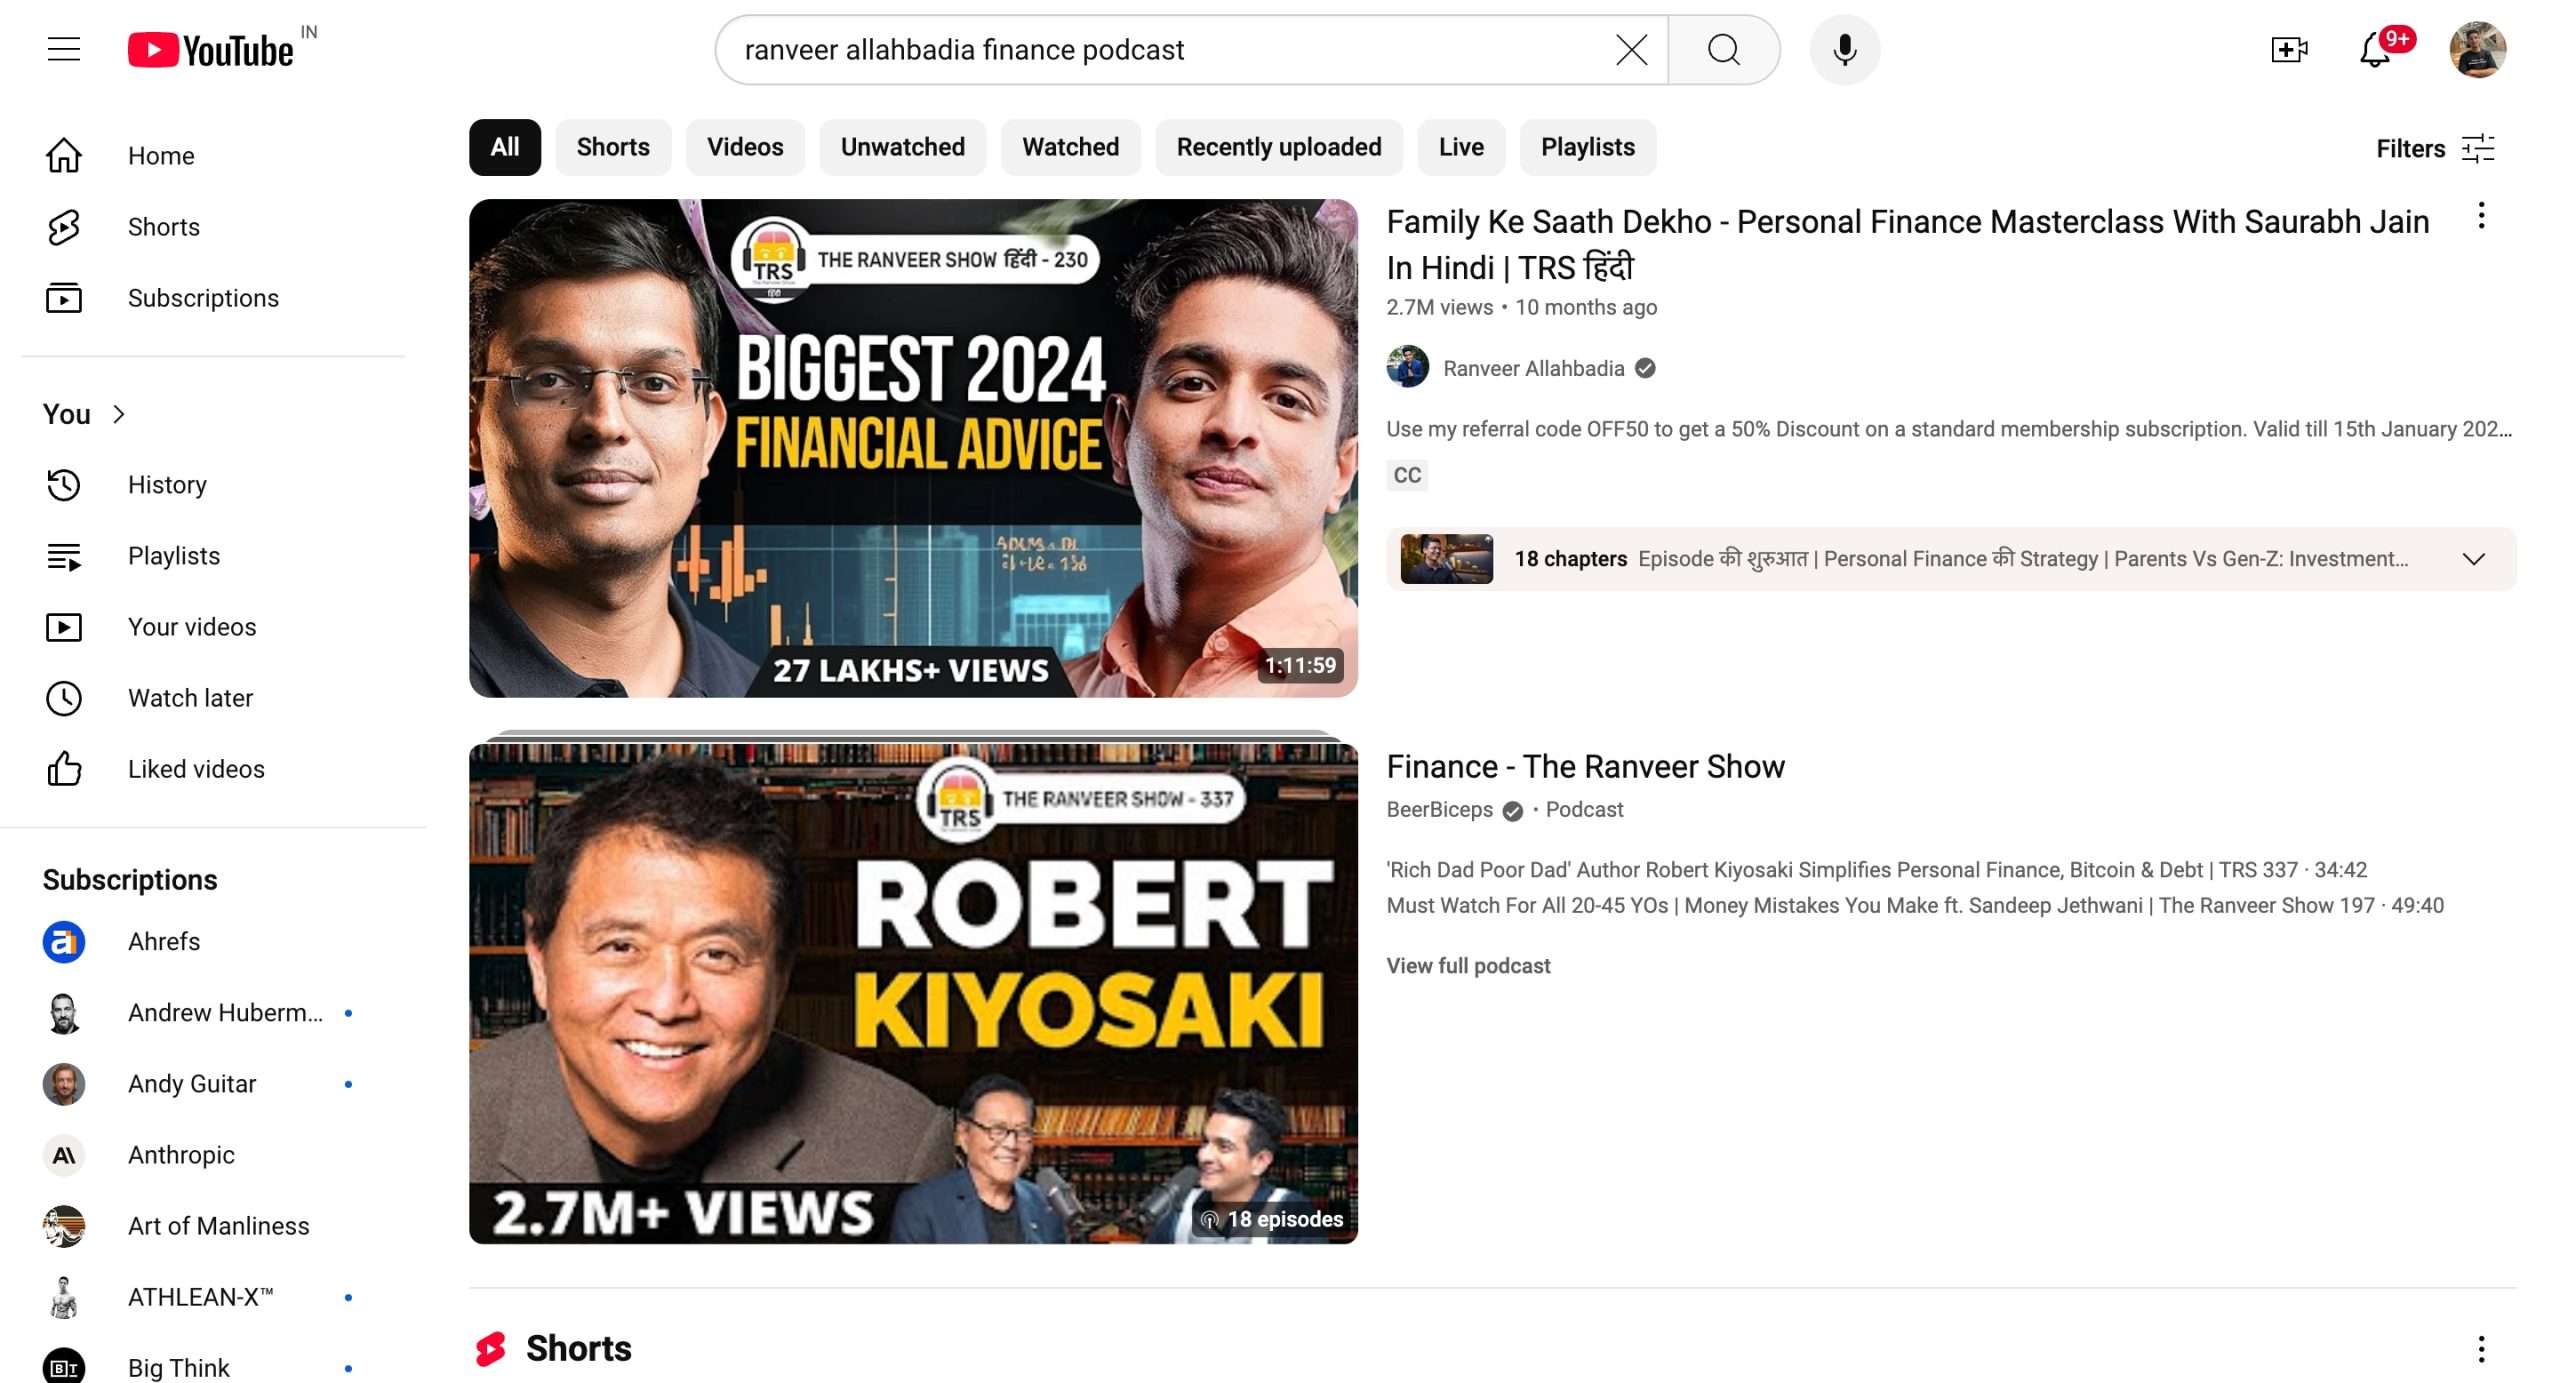Open Liked videos
This screenshot has width=2560, height=1383.
coord(213,769)
